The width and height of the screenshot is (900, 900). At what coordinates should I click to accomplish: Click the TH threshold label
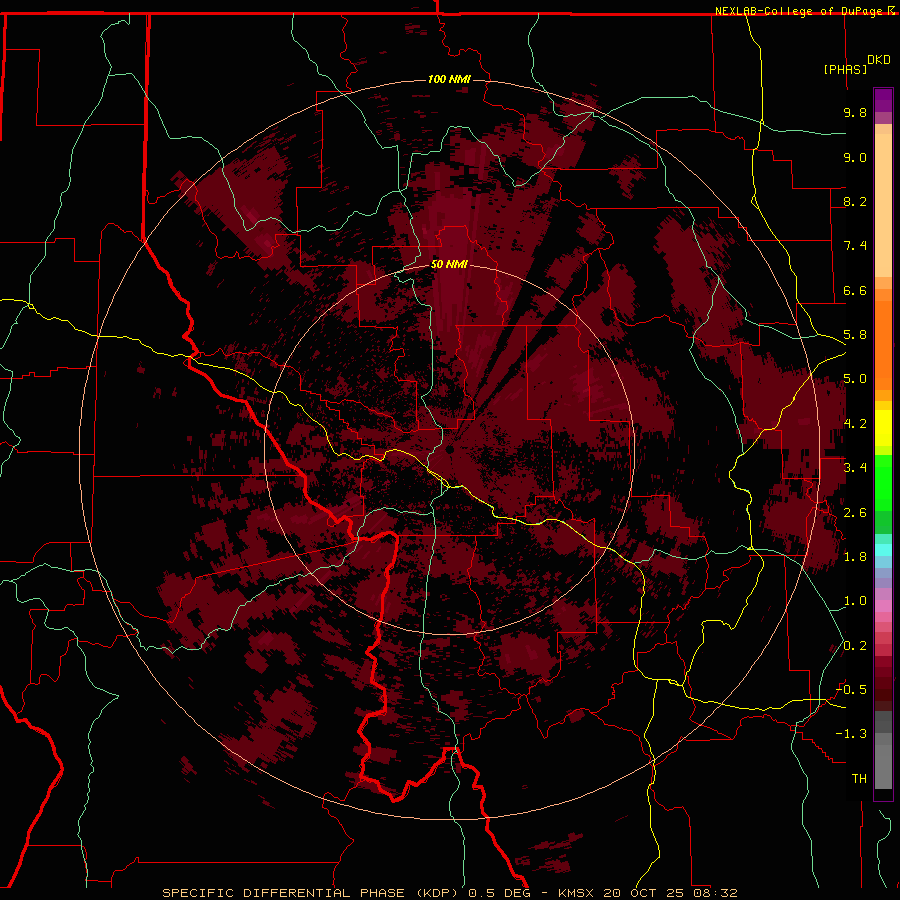tap(859, 779)
